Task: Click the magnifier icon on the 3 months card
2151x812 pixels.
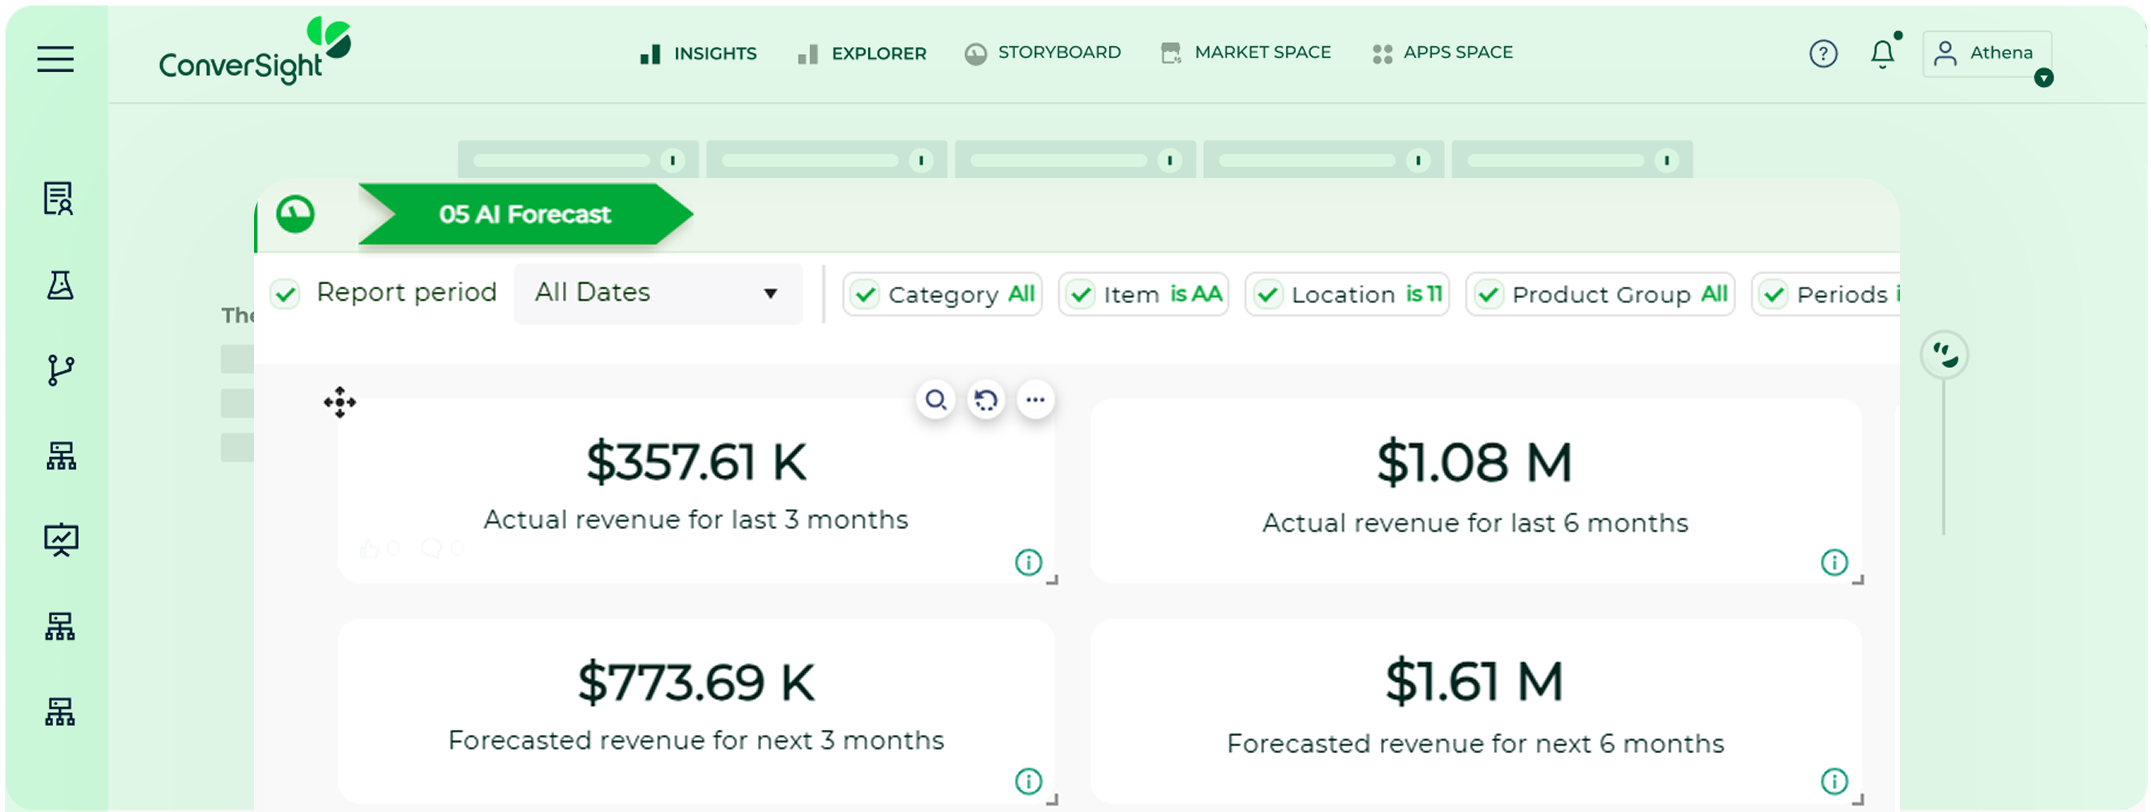Action: point(936,400)
